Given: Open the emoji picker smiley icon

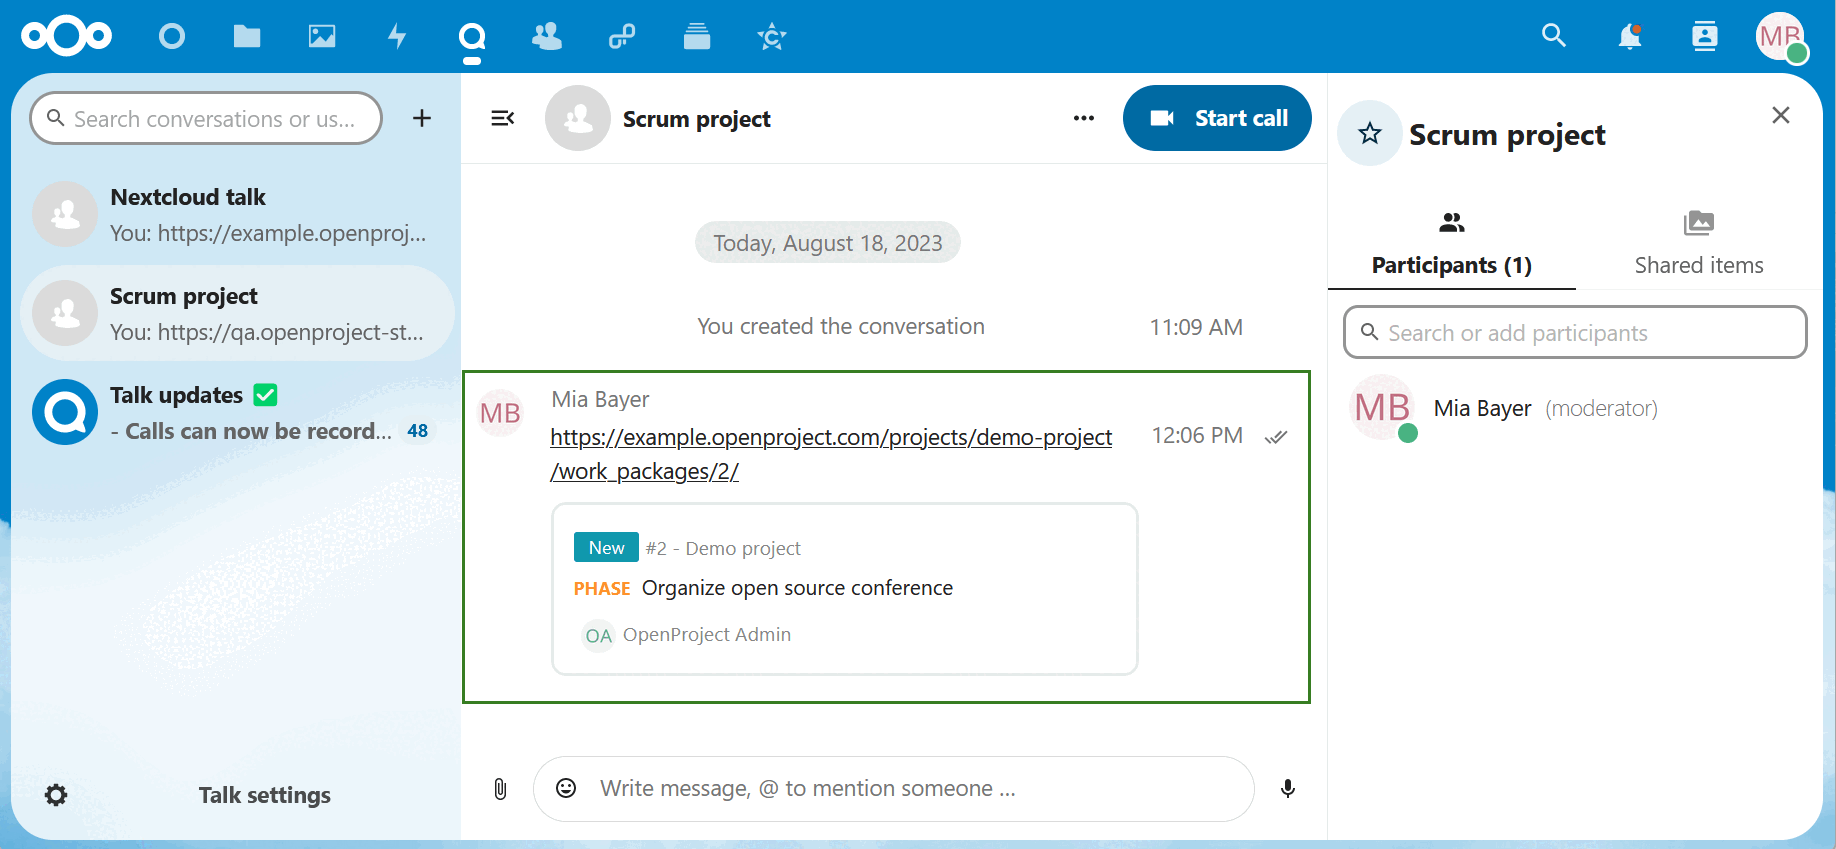Looking at the screenshot, I should click(x=566, y=789).
